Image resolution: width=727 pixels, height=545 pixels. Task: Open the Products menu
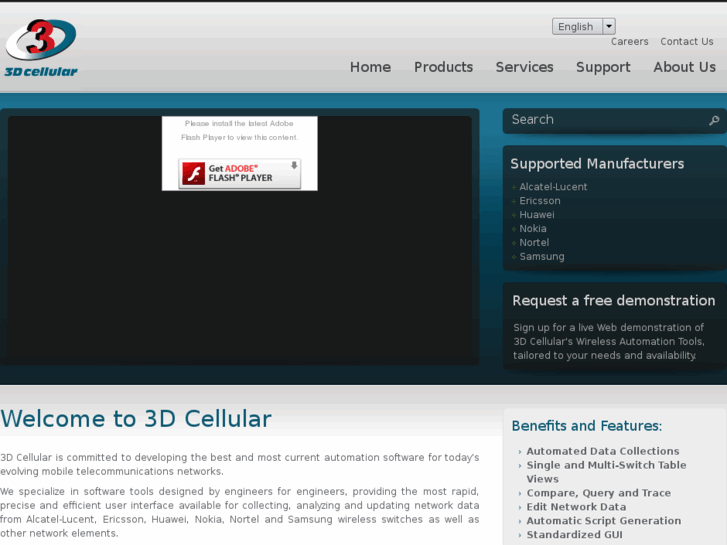(443, 67)
